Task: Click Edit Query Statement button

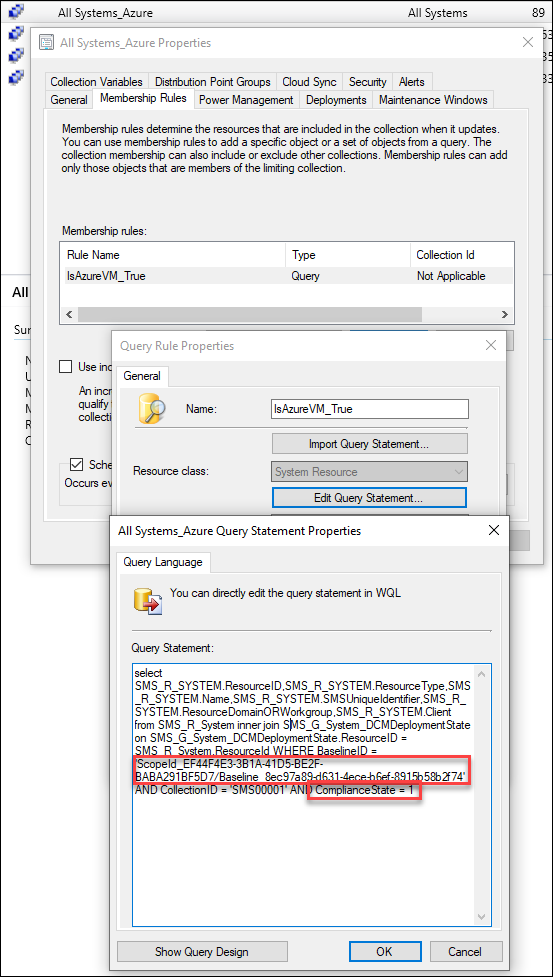Action: coord(369,498)
